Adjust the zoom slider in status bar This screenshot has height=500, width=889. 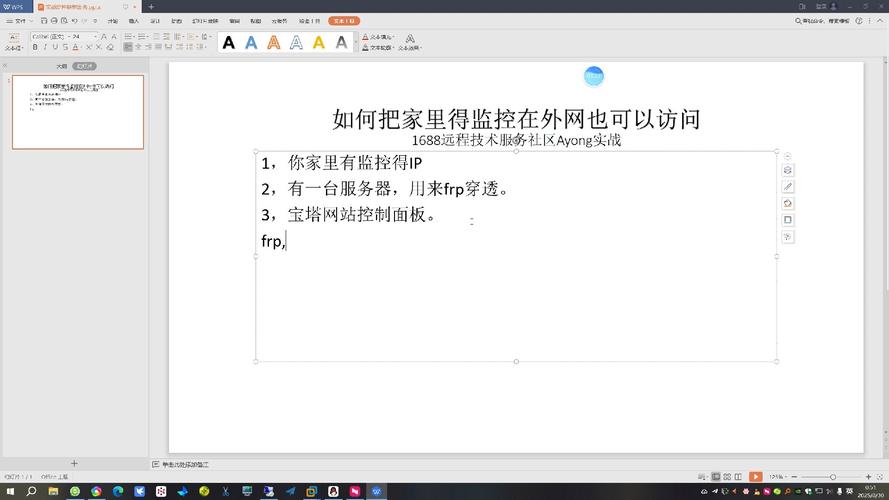tap(832, 477)
